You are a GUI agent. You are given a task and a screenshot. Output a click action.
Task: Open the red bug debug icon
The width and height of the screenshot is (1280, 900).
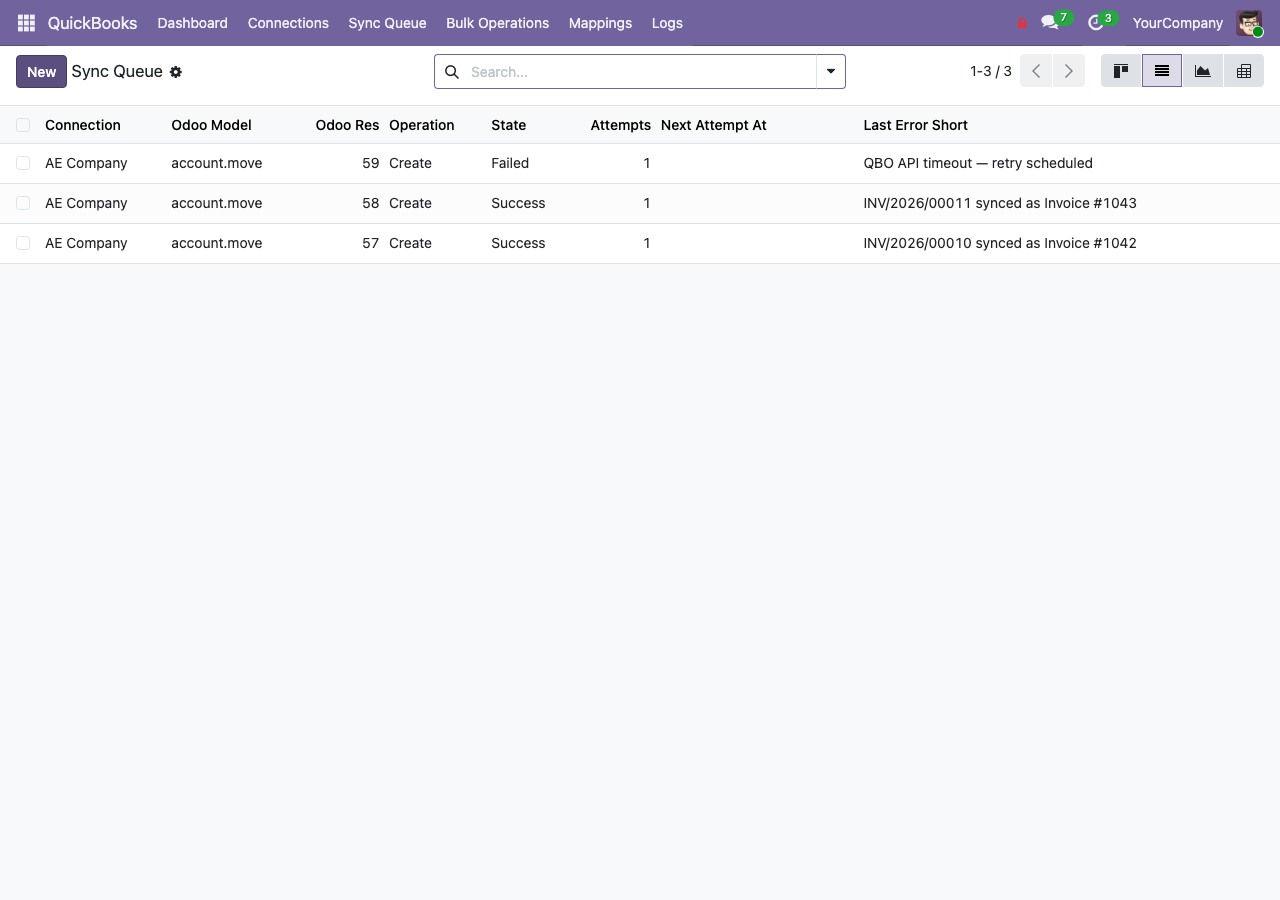1022,23
